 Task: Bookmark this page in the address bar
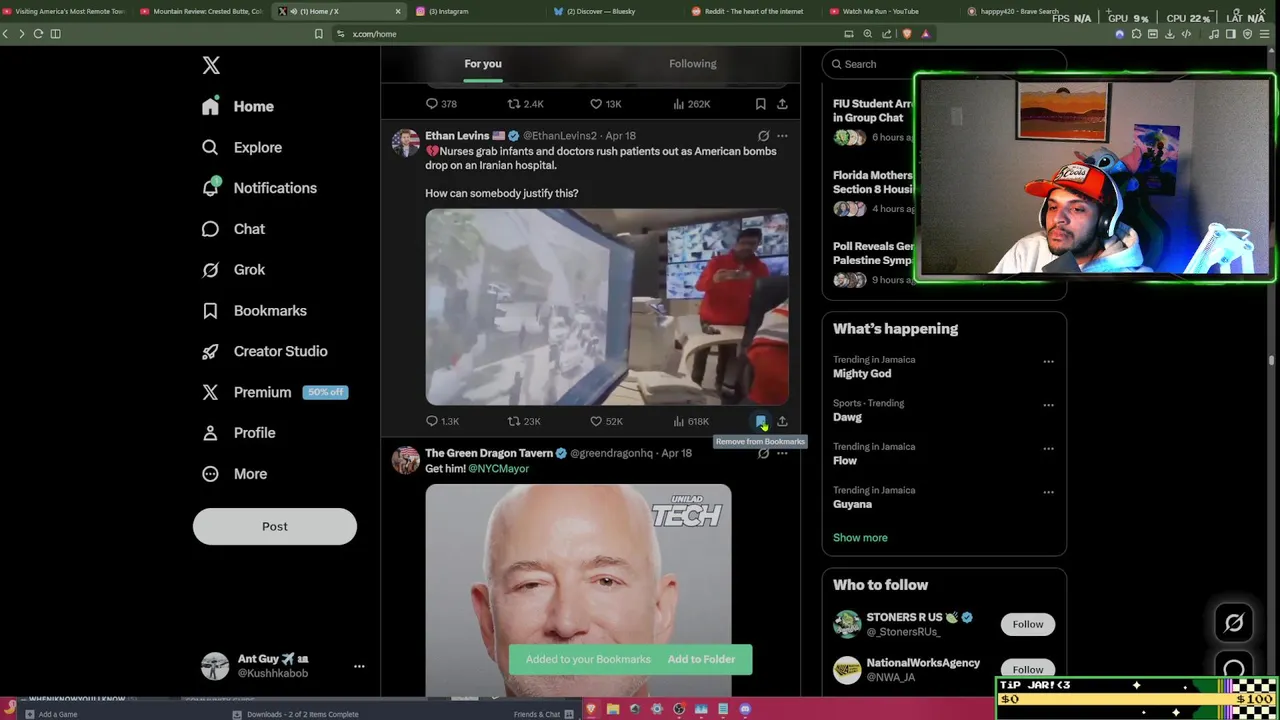tap(318, 34)
